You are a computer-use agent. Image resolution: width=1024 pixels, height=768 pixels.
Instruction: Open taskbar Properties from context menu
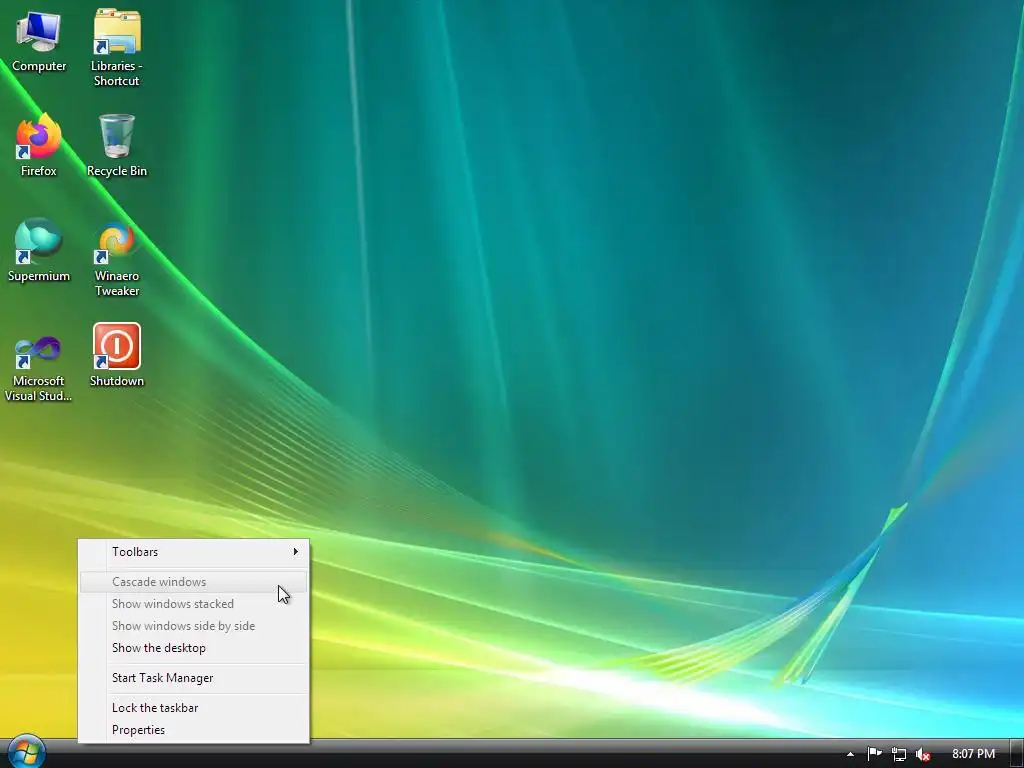(x=194, y=731)
